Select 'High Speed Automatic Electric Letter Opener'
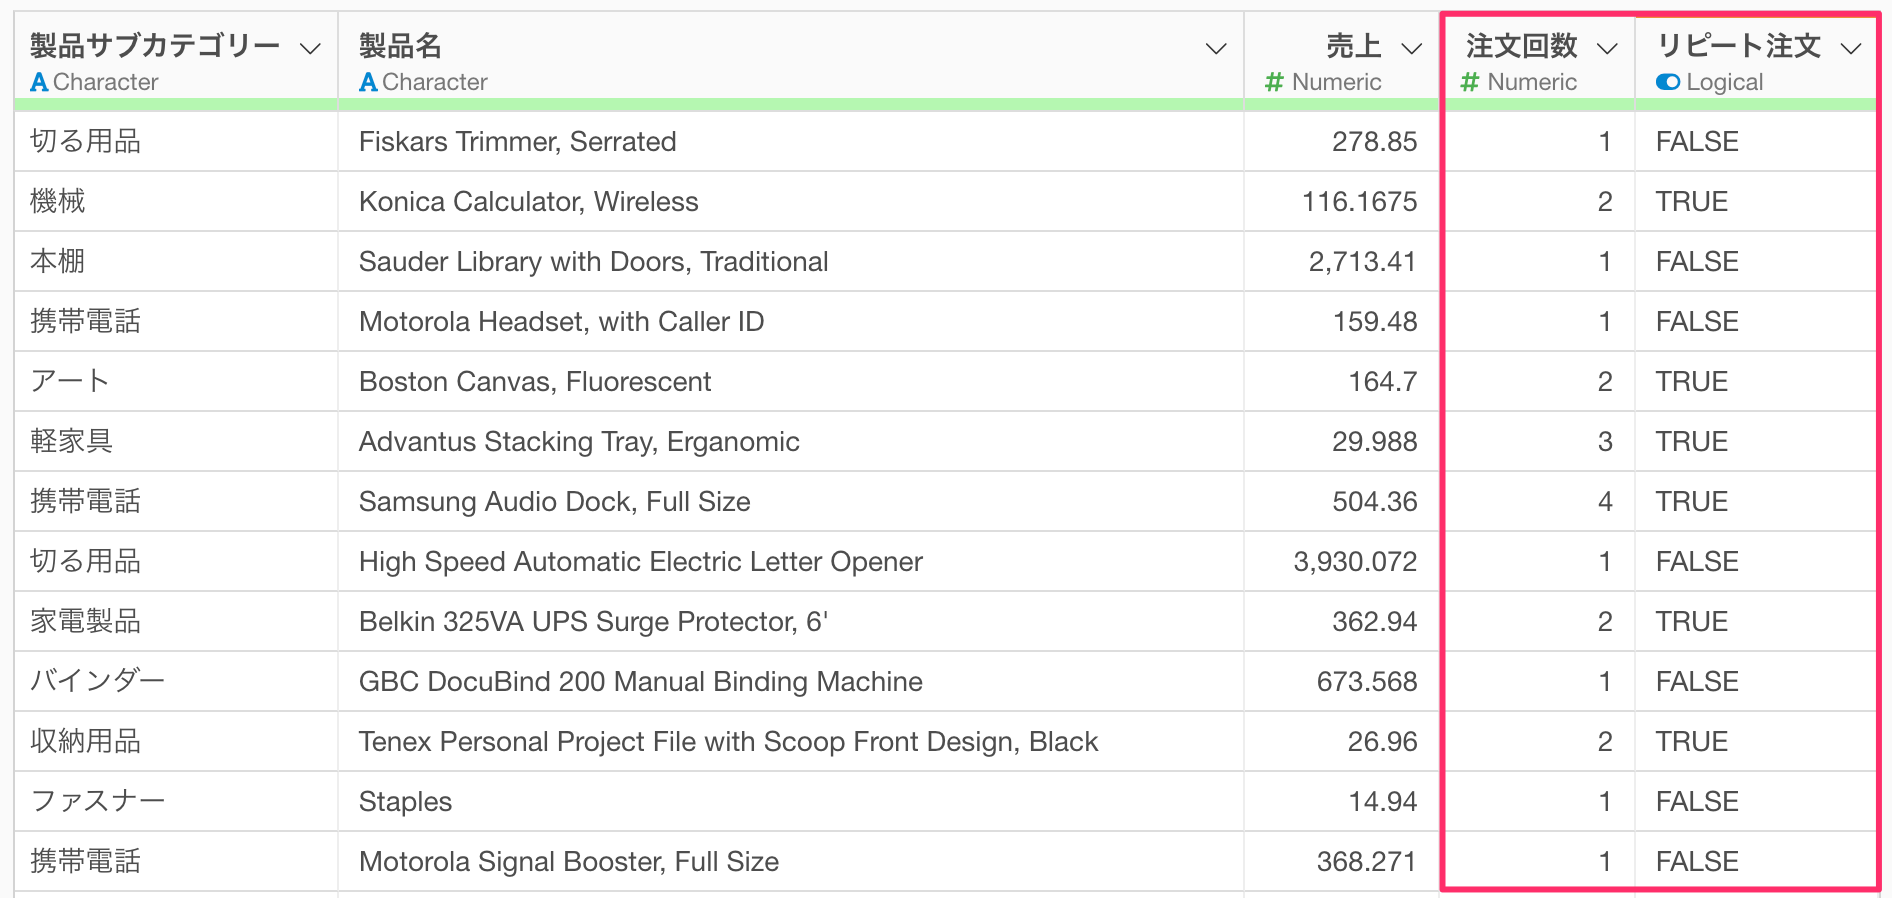This screenshot has height=898, width=1892. (791, 562)
